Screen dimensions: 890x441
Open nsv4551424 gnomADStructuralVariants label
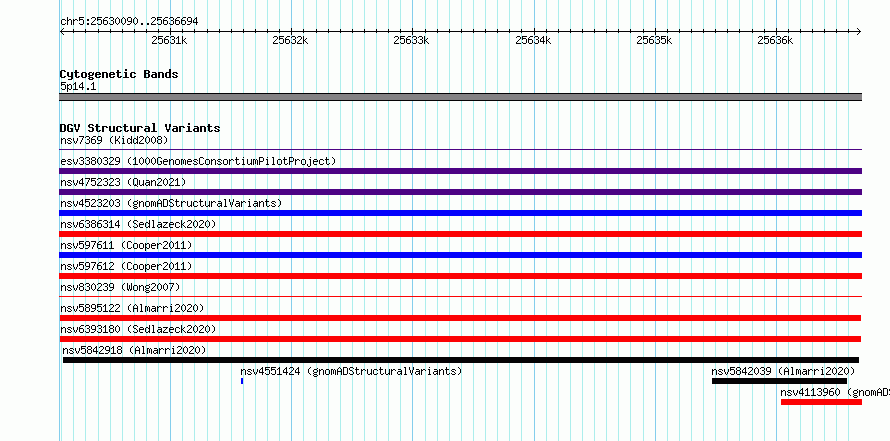(351, 371)
